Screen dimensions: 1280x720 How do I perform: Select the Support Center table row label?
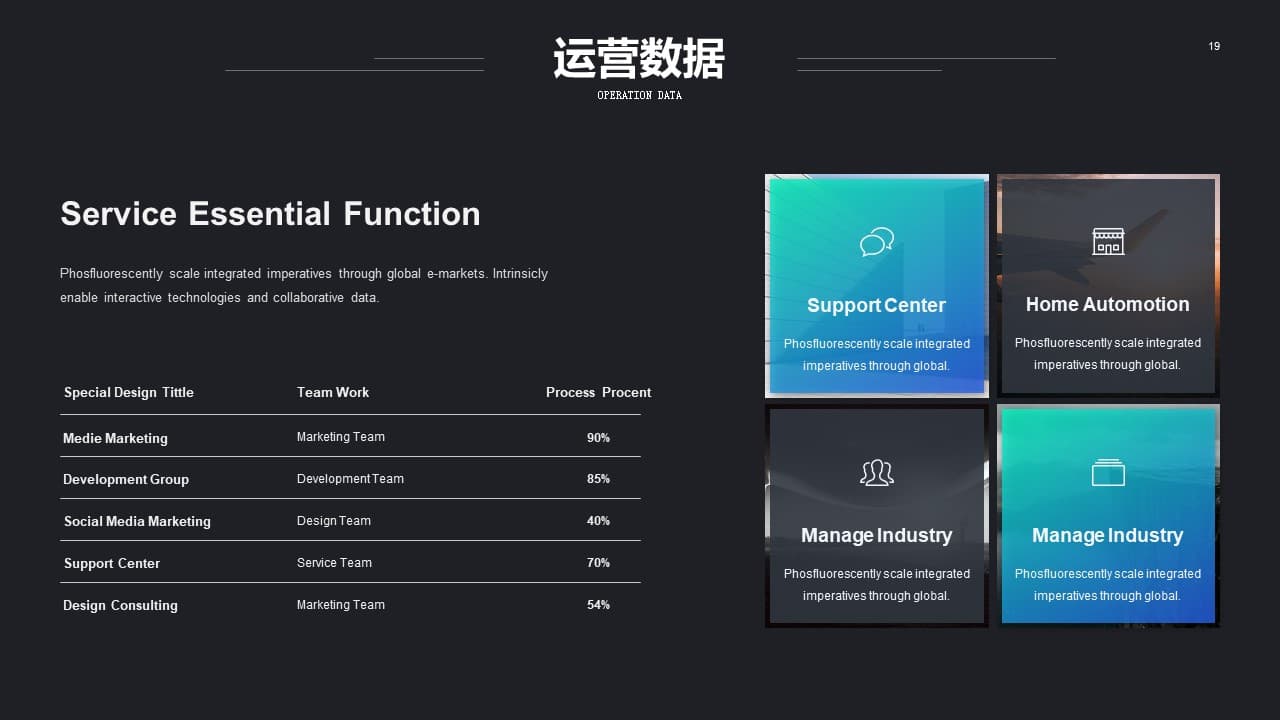112,563
